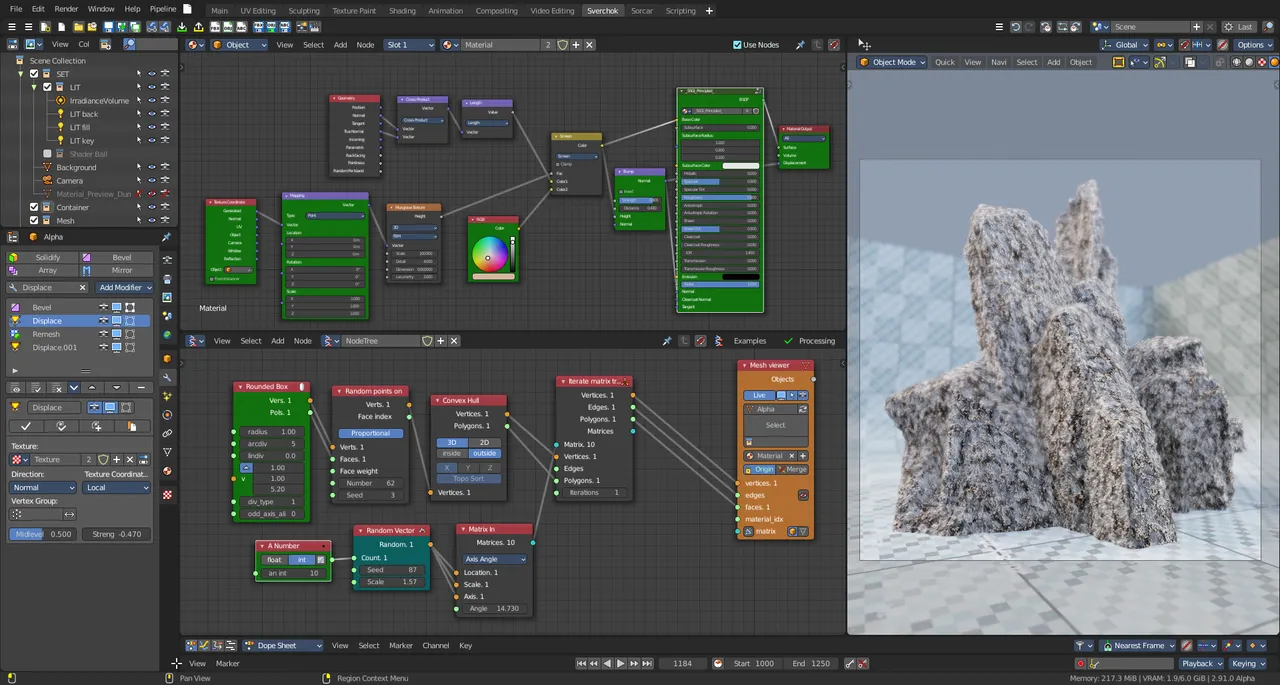Open the Playback dropdown in timeline
The image size is (1280, 685).
(x=1201, y=663)
